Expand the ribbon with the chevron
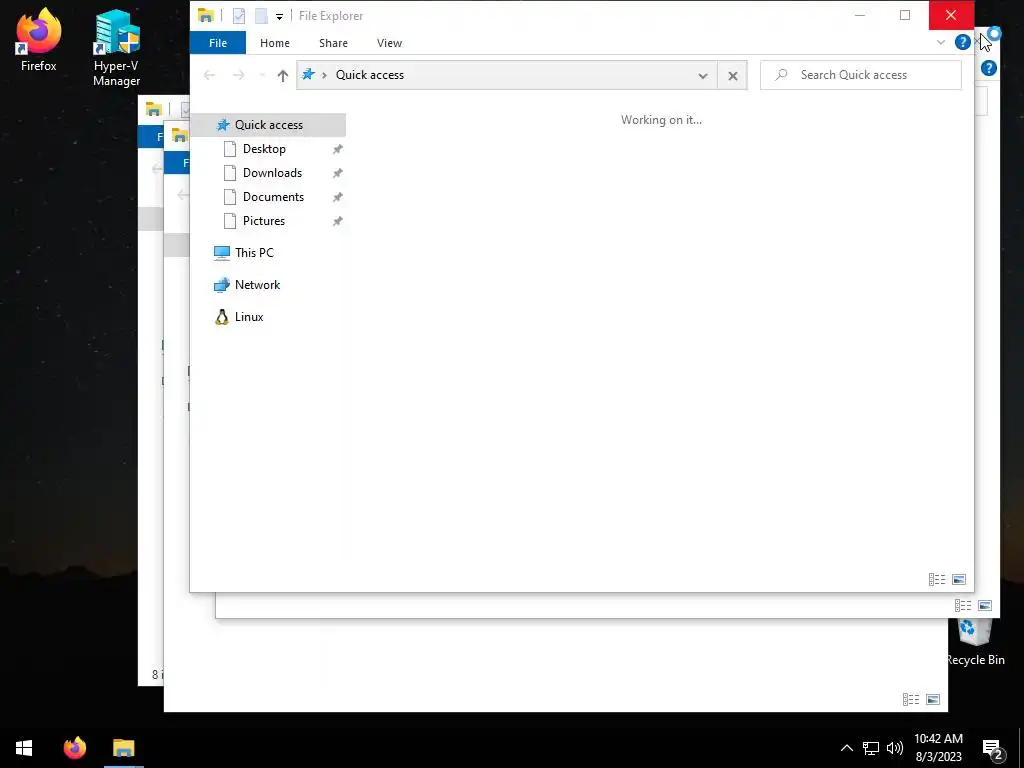 tap(940, 42)
